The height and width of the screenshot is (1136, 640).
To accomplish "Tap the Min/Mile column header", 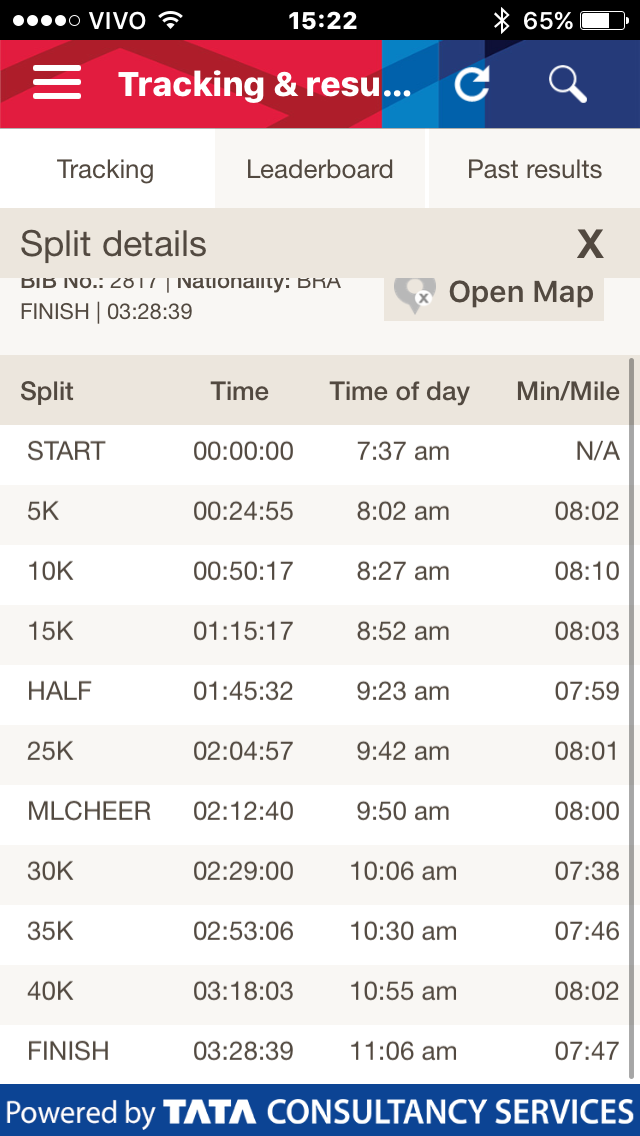I will click(567, 391).
